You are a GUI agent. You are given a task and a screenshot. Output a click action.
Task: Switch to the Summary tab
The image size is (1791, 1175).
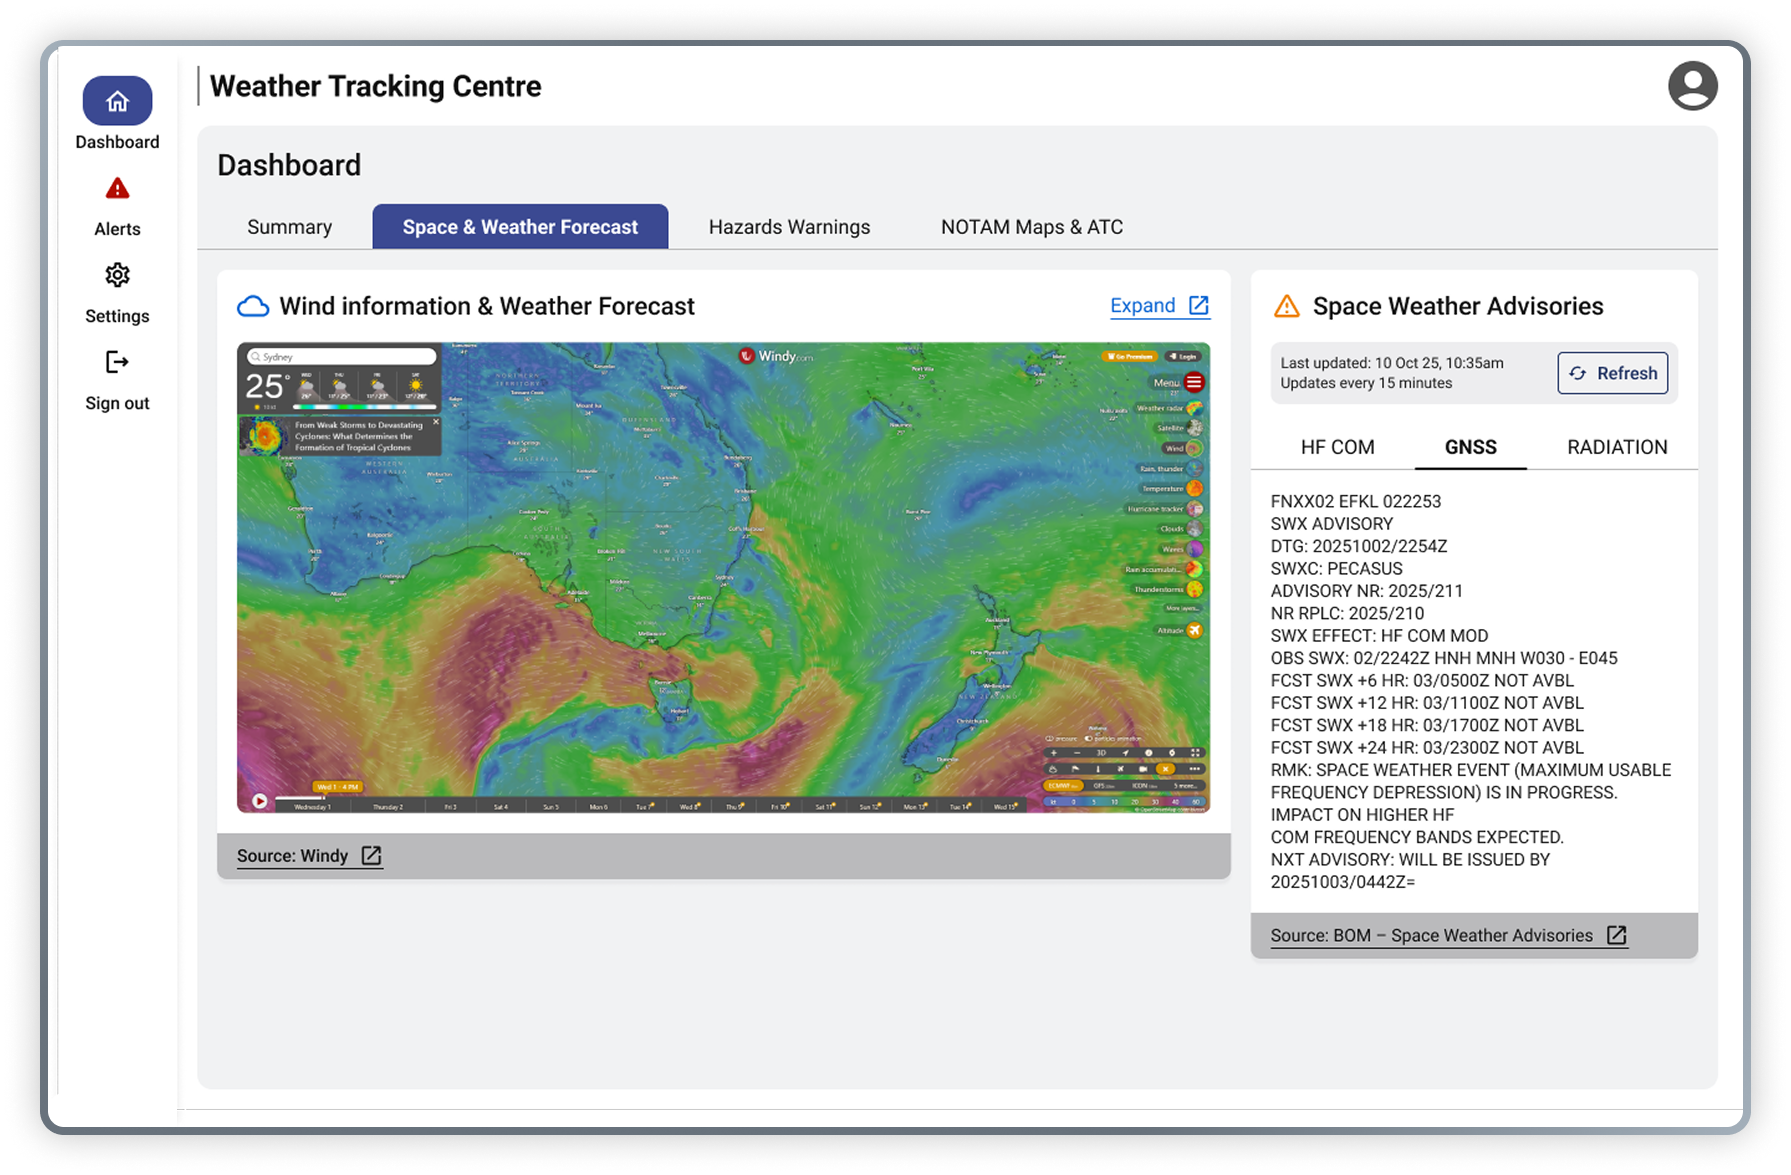289,227
